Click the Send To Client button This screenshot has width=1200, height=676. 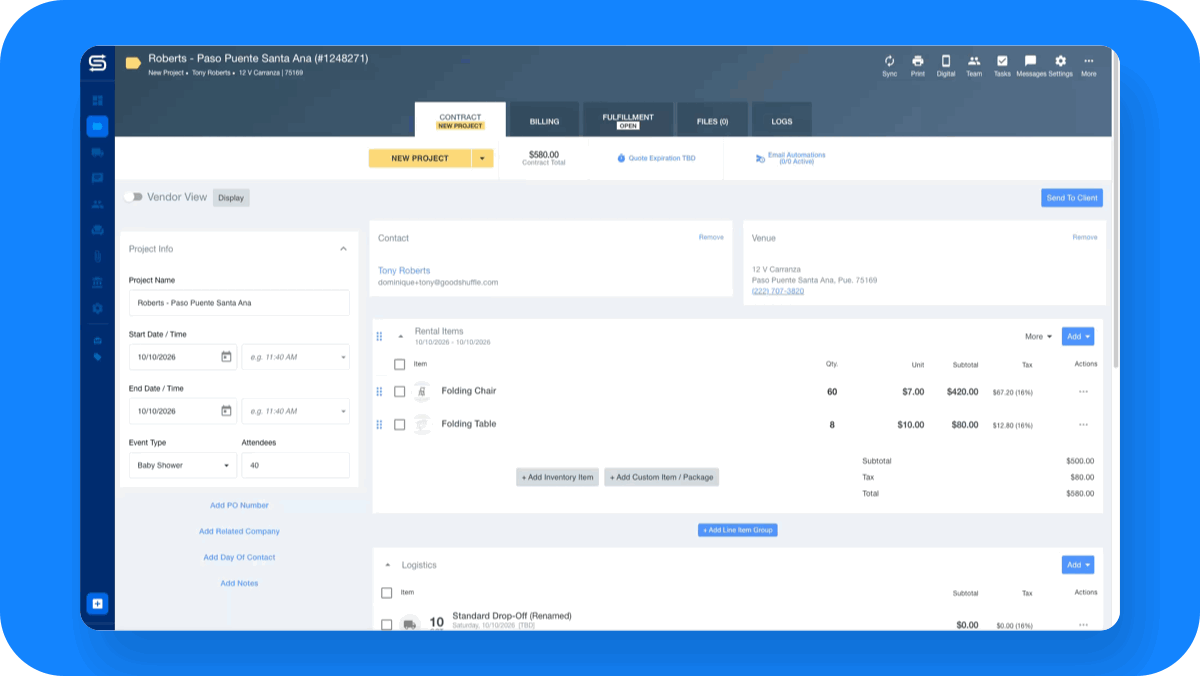pos(1072,198)
